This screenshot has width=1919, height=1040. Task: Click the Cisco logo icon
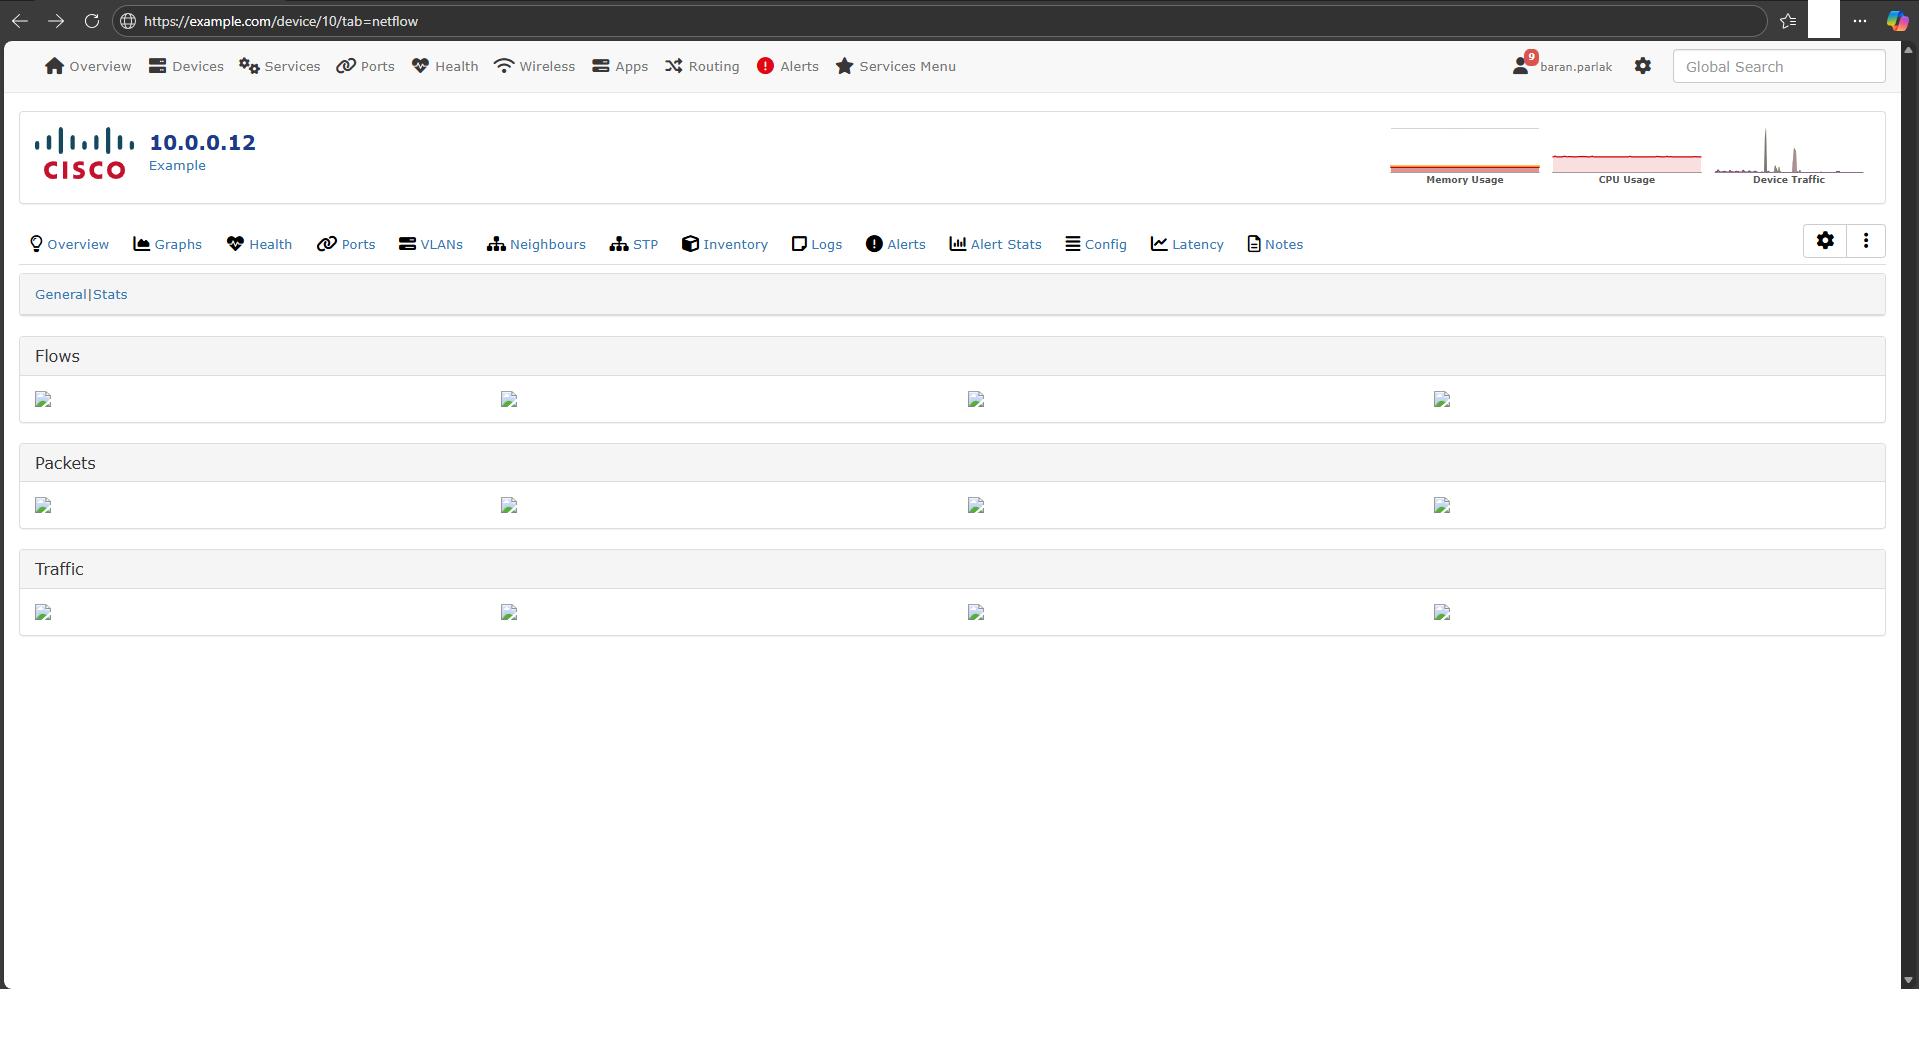coord(84,154)
